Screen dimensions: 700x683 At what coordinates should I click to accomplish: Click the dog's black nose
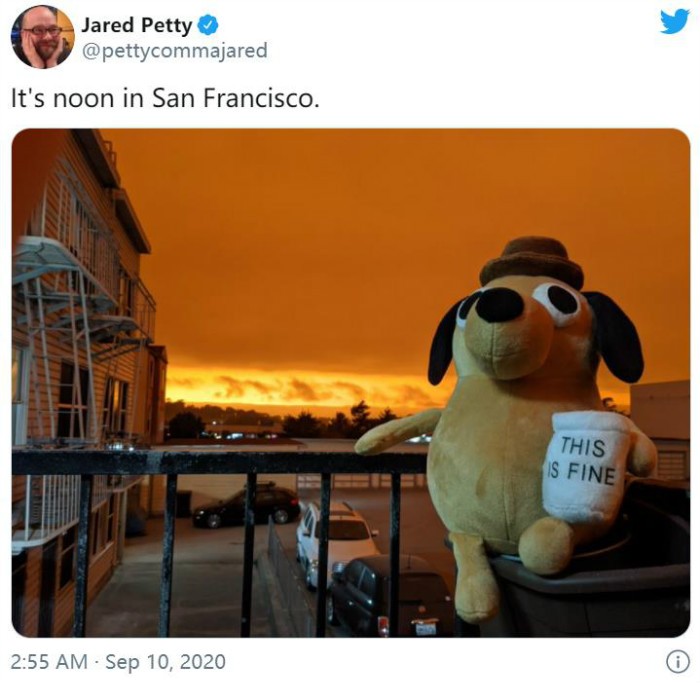[499, 305]
